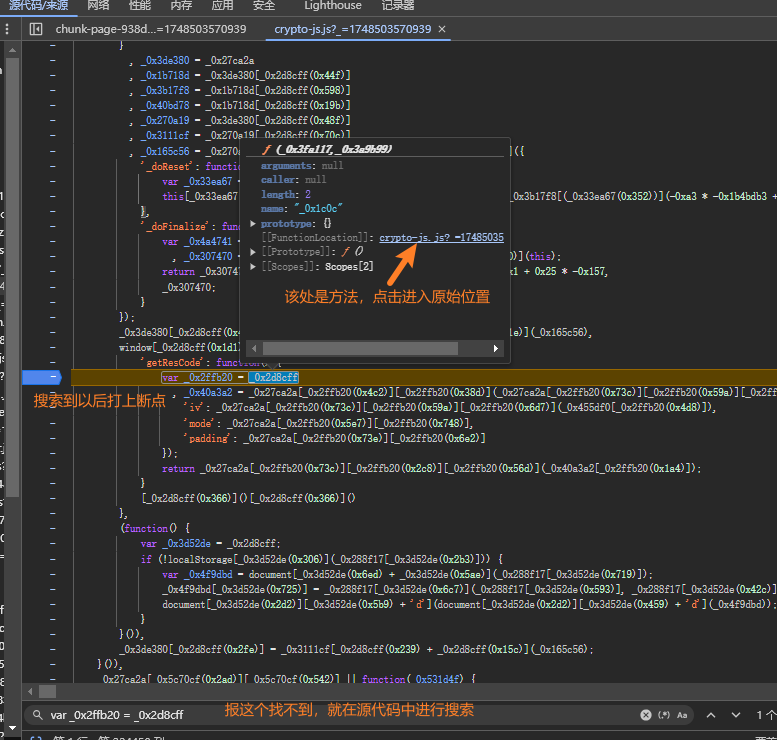This screenshot has width=777, height=740.
Task: Expand the [[Prototype]] entry
Action: click(x=253, y=251)
